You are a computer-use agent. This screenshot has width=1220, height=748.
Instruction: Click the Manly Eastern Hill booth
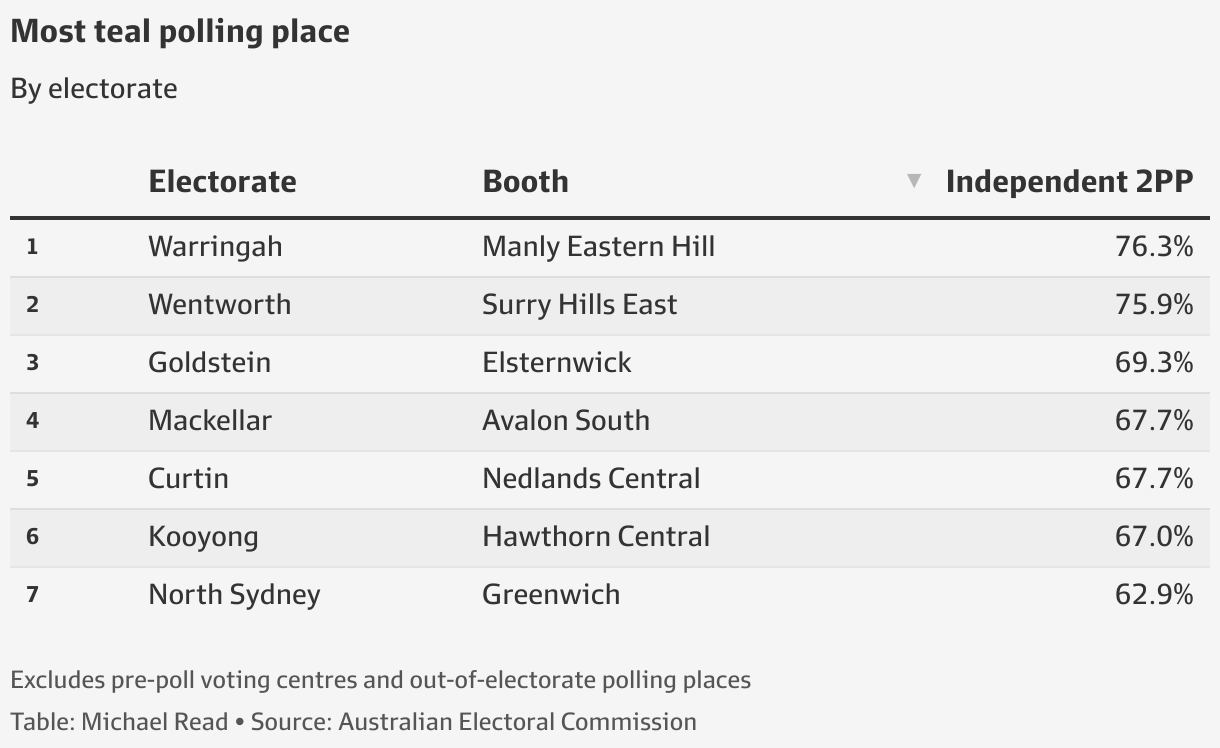click(x=598, y=246)
